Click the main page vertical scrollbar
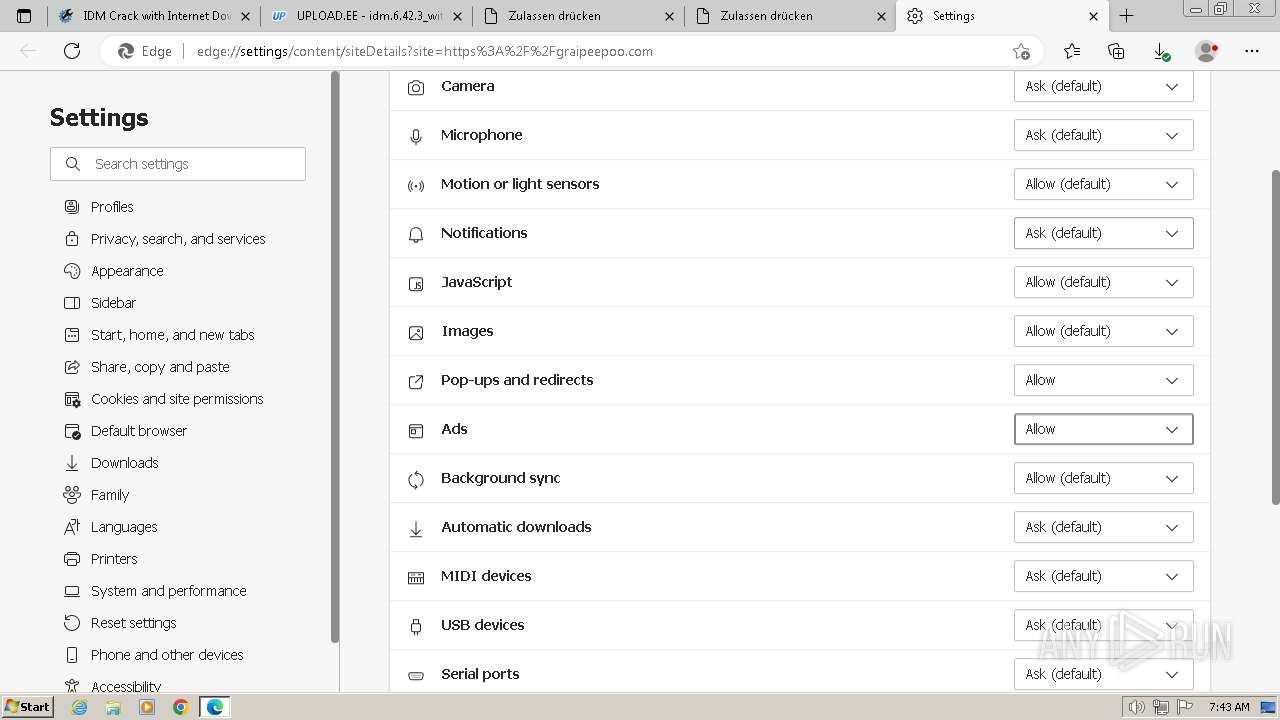The height and width of the screenshot is (720, 1280). (x=1275, y=337)
